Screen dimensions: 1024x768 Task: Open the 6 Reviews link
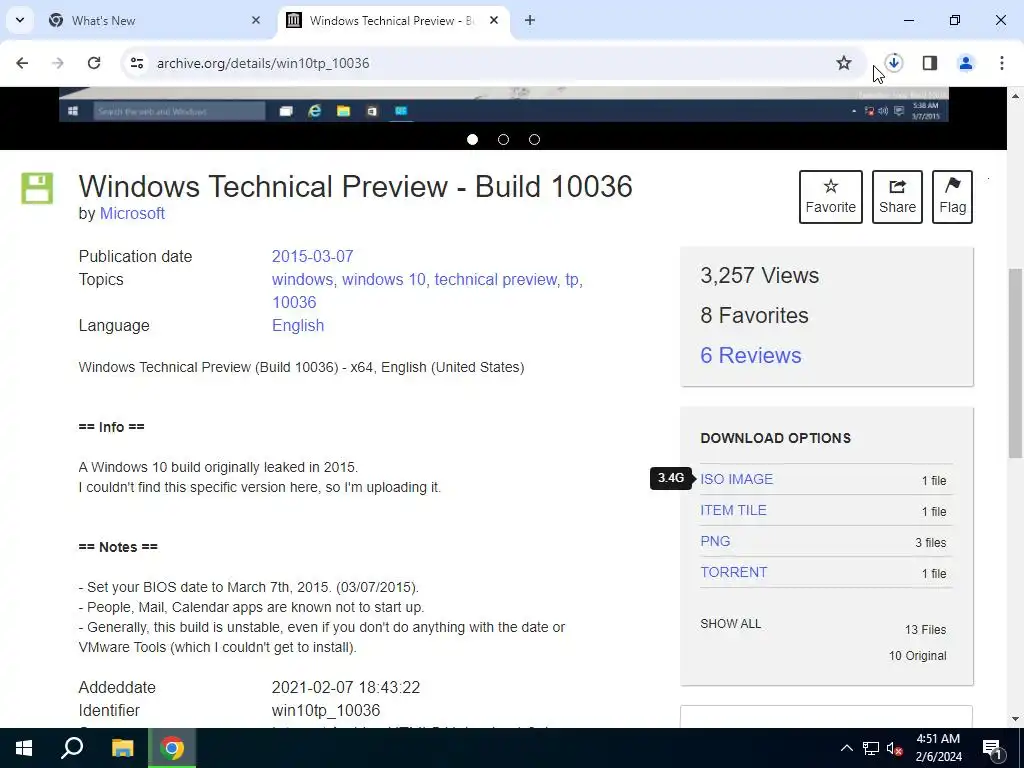[x=750, y=355]
